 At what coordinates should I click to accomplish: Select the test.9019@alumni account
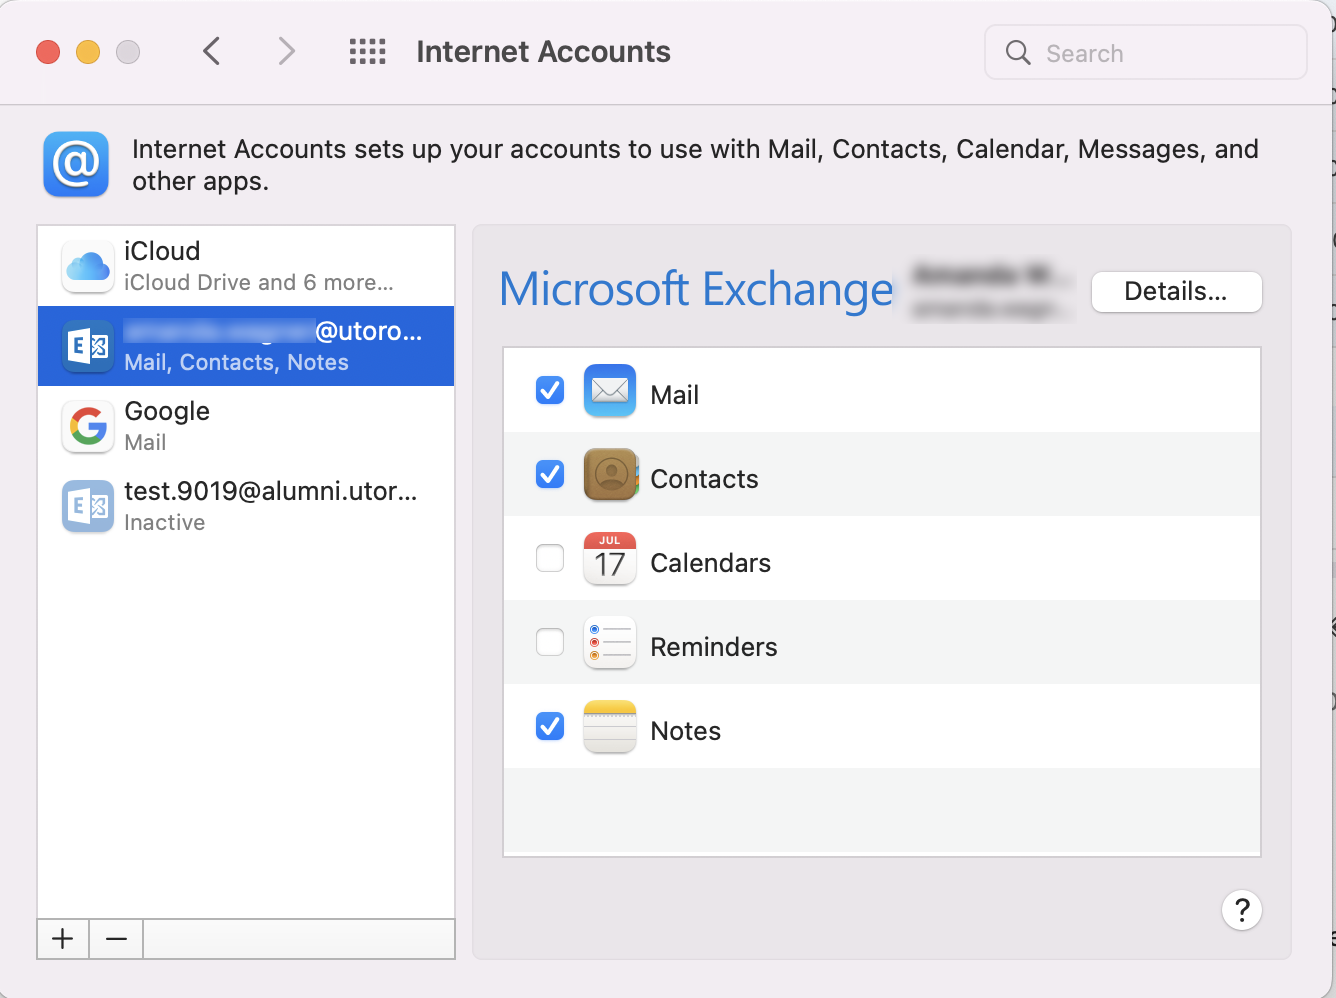click(x=246, y=506)
